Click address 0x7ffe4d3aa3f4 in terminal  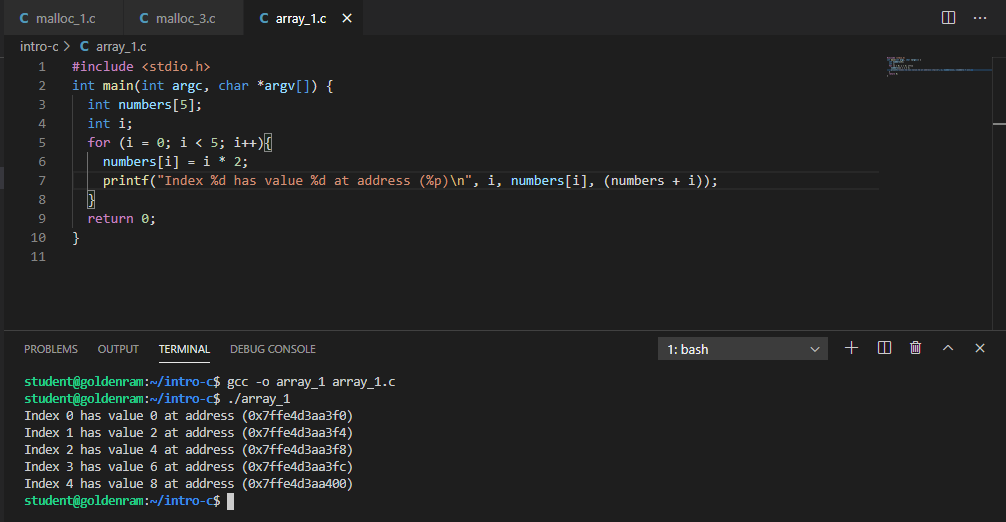pos(298,433)
